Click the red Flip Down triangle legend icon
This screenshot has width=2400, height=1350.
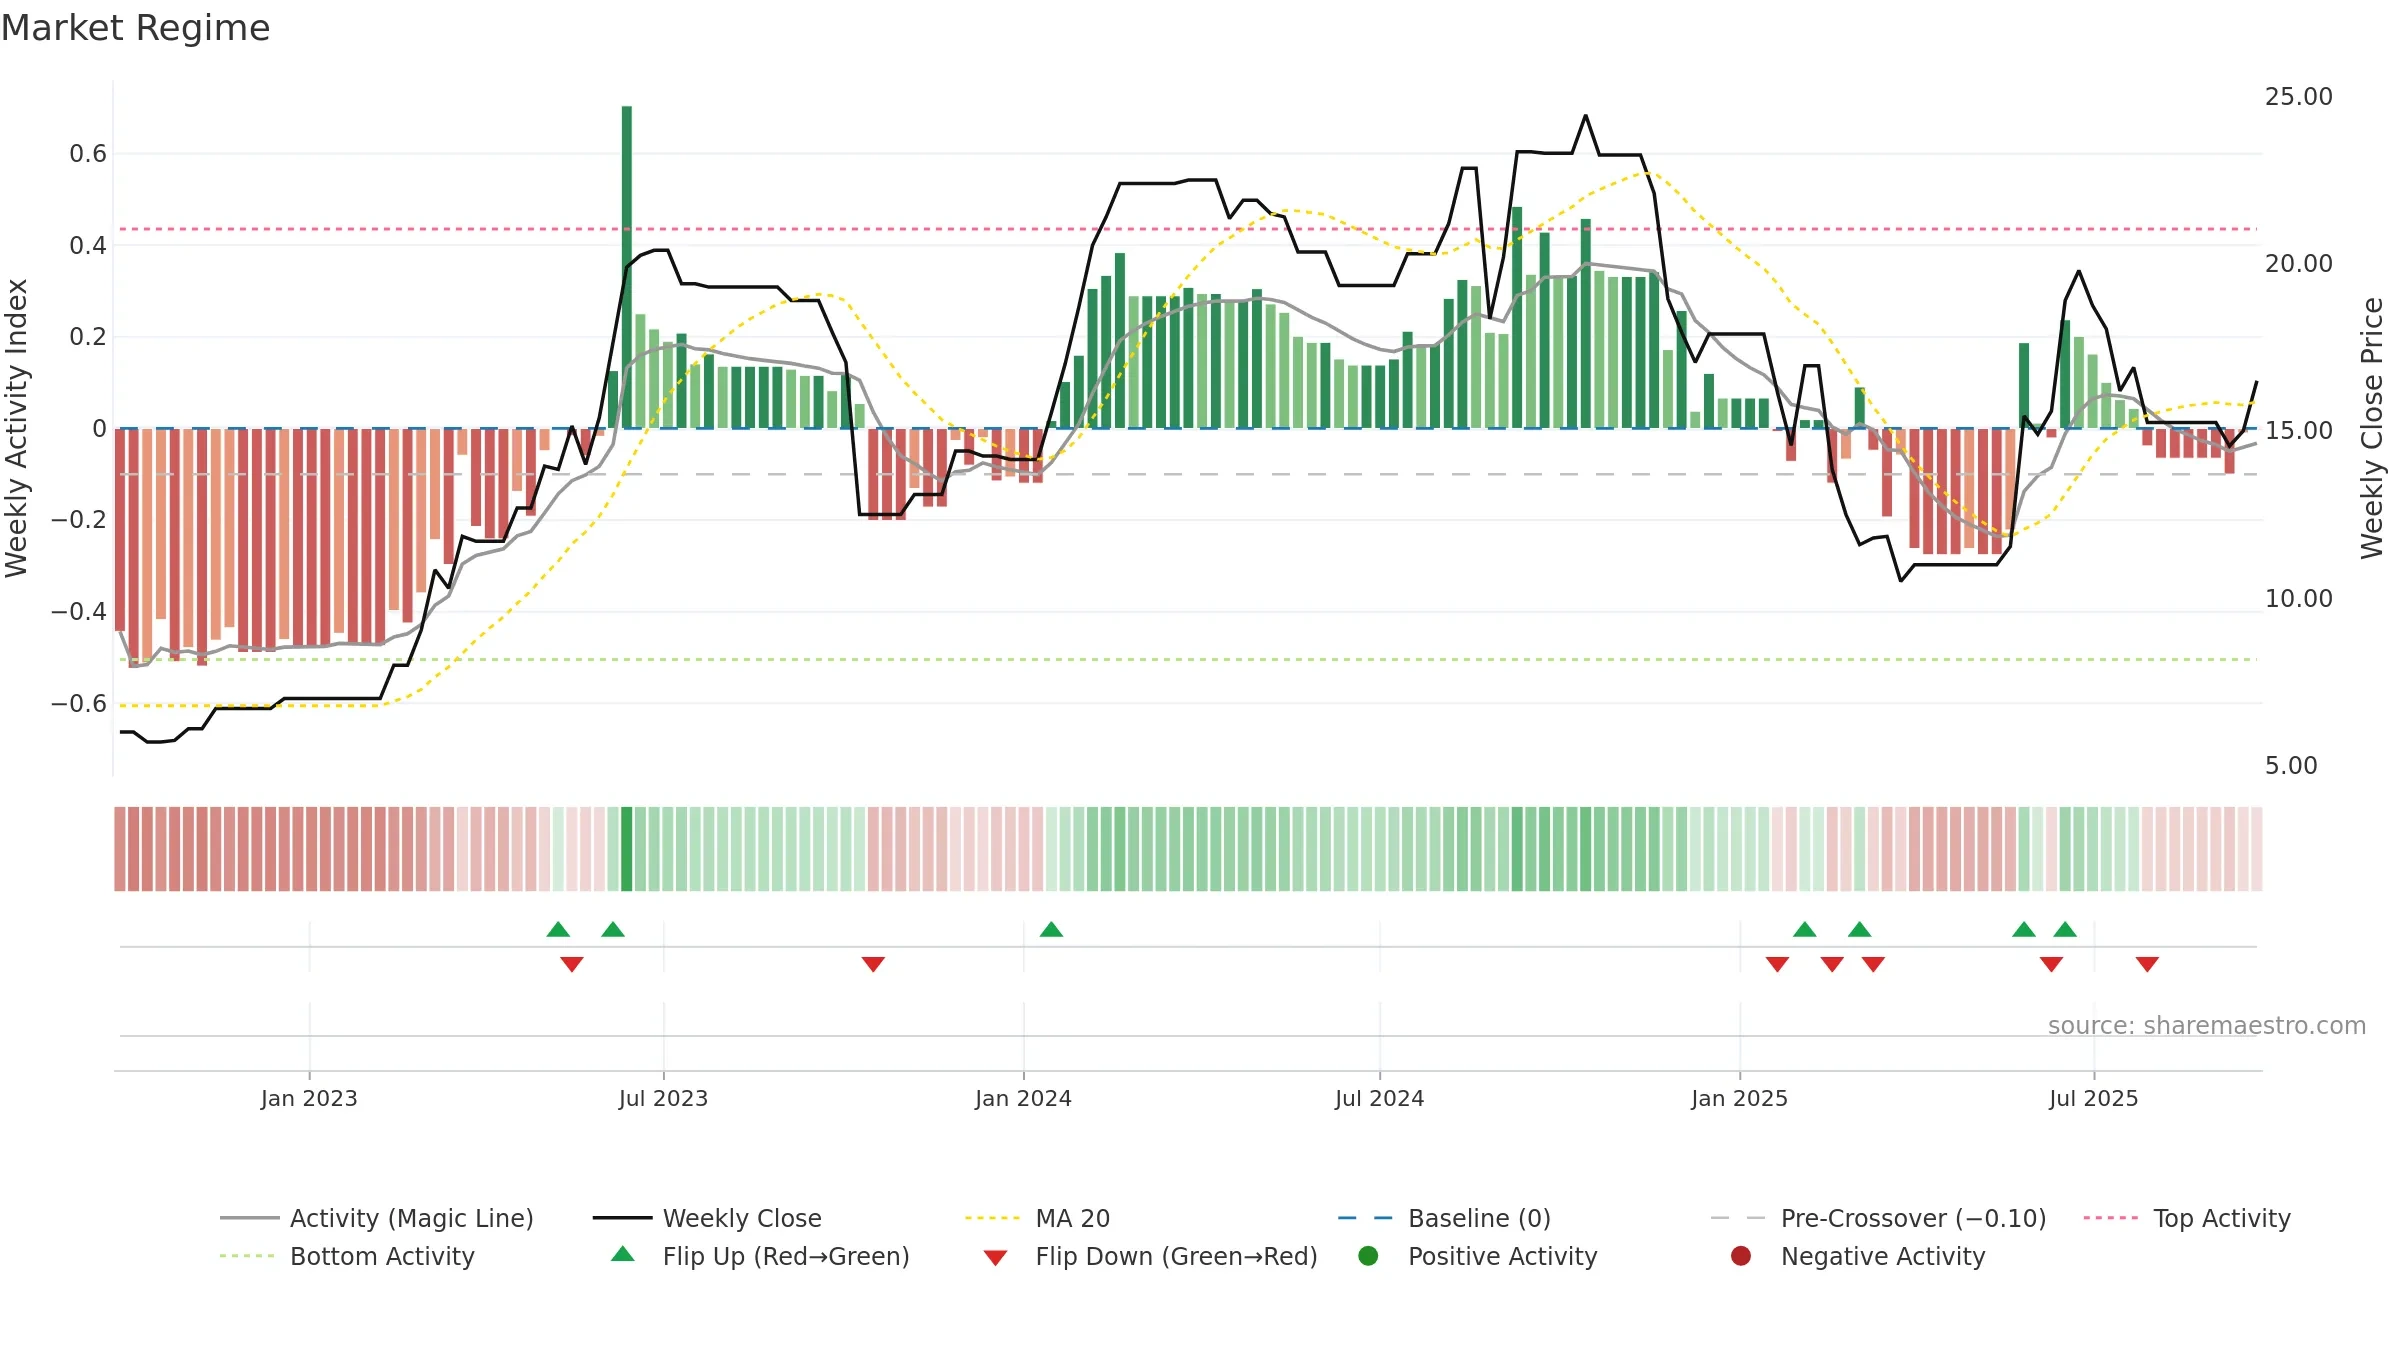point(995,1258)
